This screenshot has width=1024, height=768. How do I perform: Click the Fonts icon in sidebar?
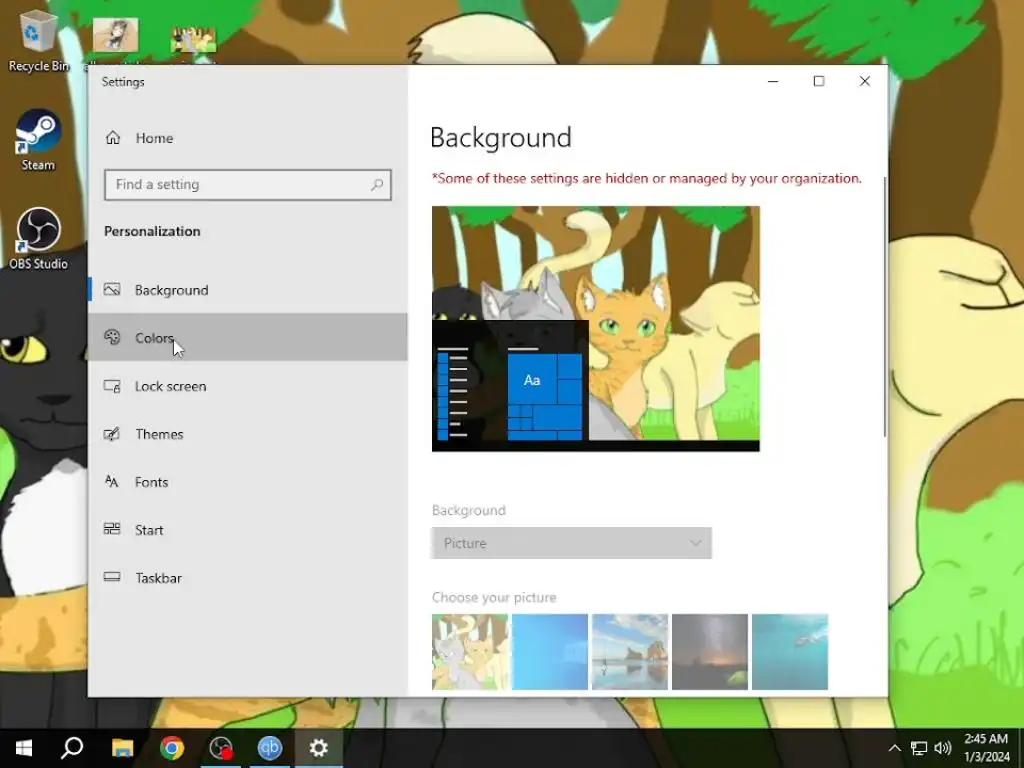(x=112, y=482)
